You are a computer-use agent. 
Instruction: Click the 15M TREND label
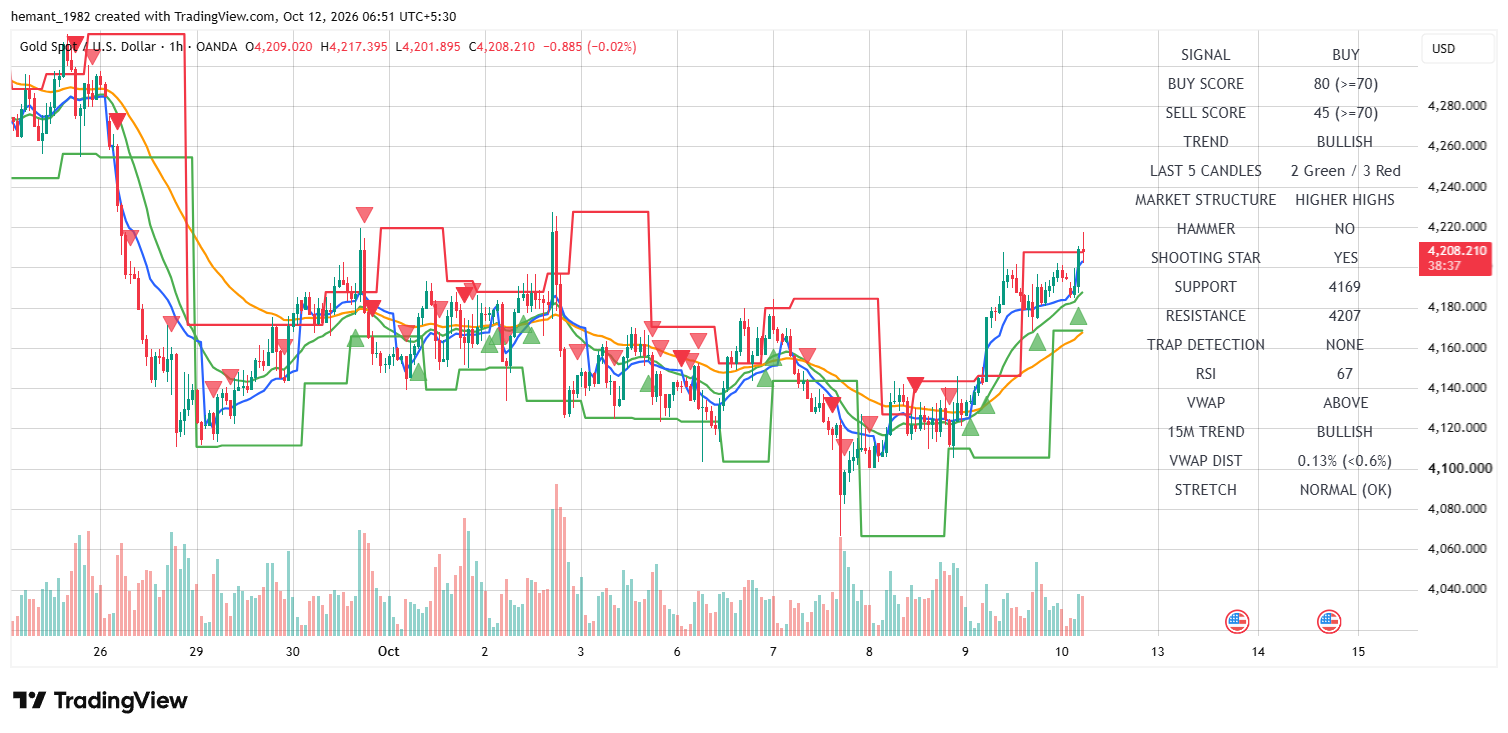tap(1205, 432)
